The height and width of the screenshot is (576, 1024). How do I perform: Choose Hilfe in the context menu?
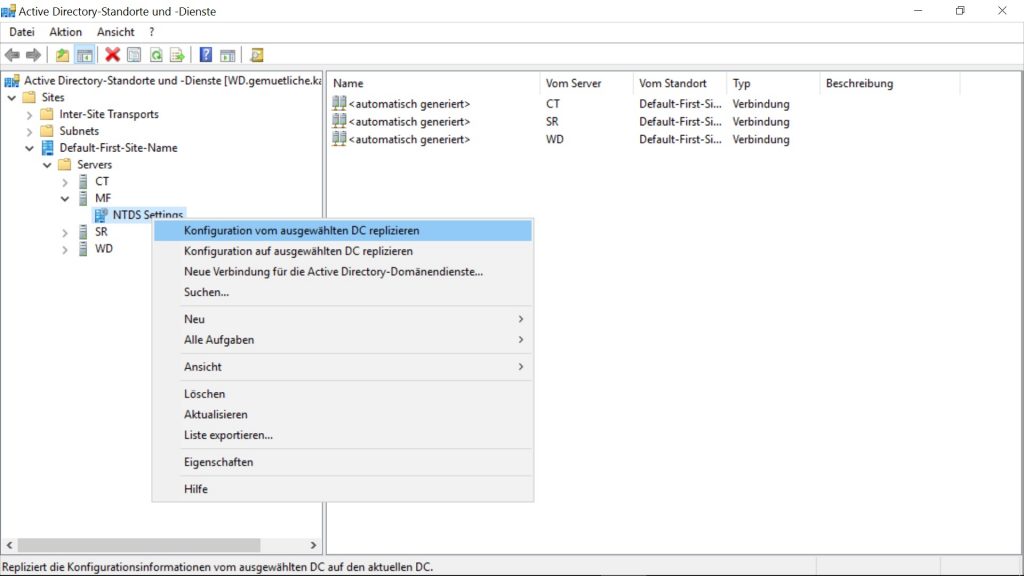click(343, 489)
